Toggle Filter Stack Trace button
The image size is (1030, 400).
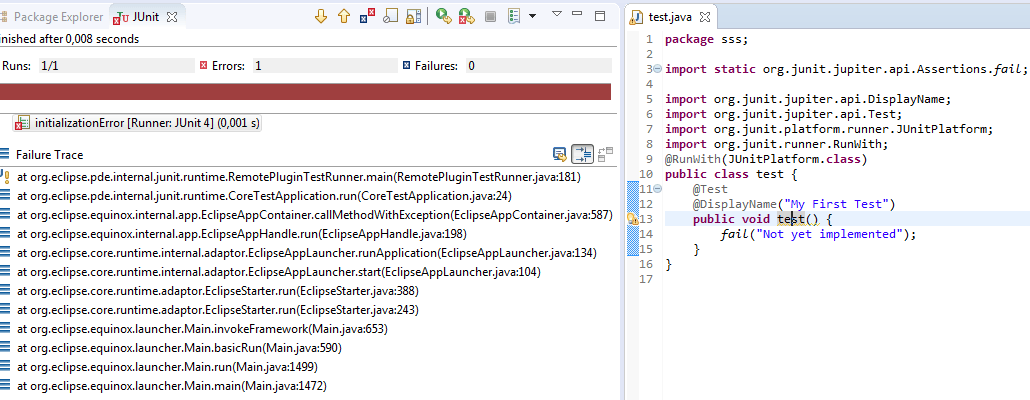(x=582, y=154)
